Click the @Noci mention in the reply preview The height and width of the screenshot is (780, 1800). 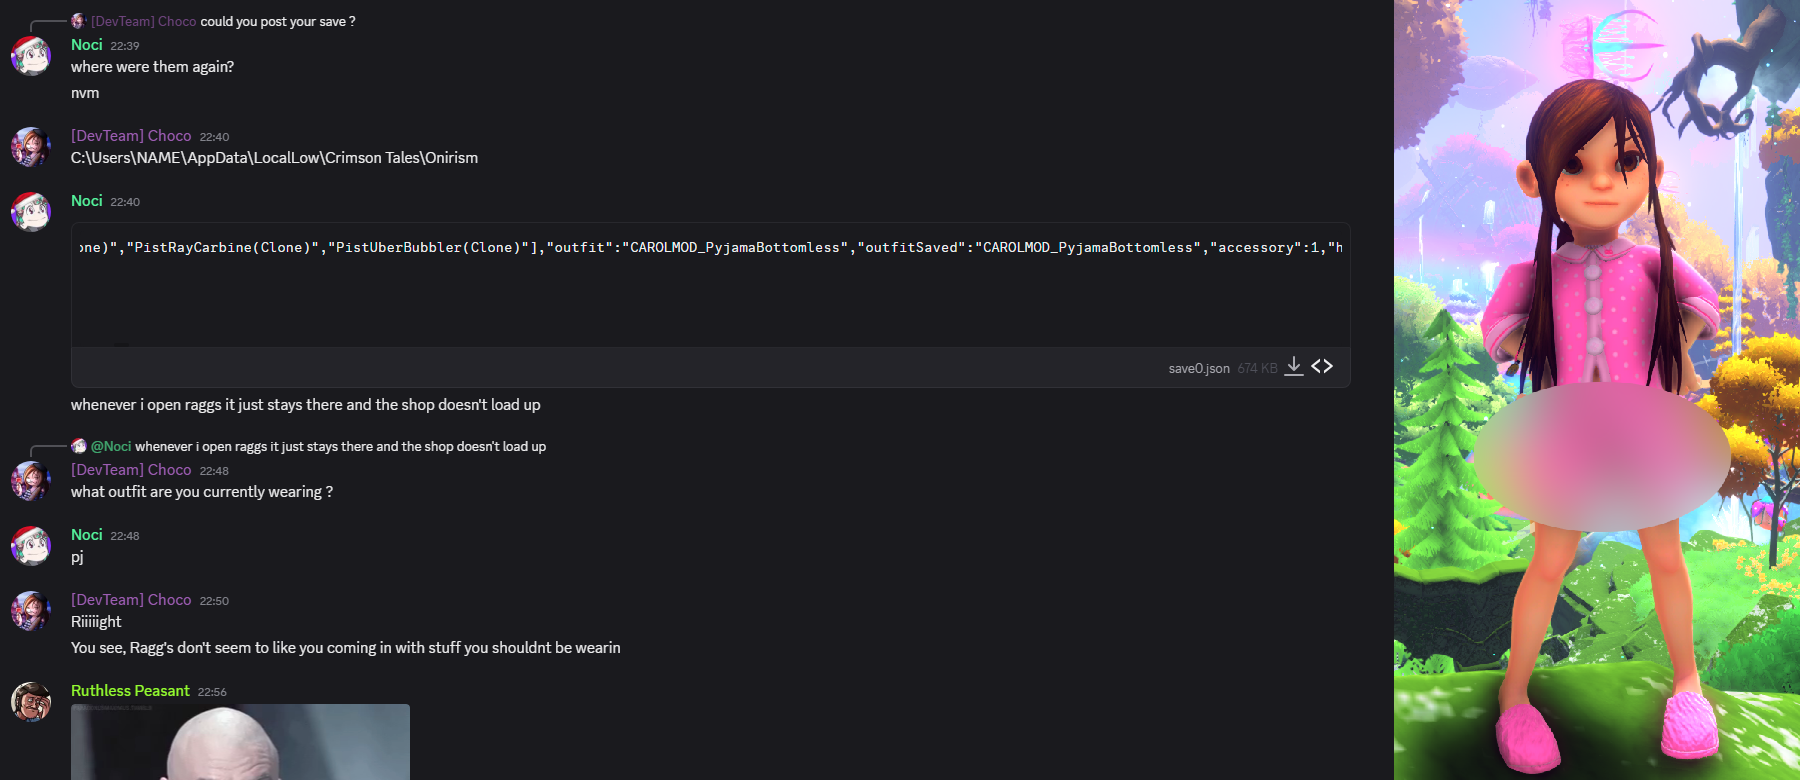[111, 446]
